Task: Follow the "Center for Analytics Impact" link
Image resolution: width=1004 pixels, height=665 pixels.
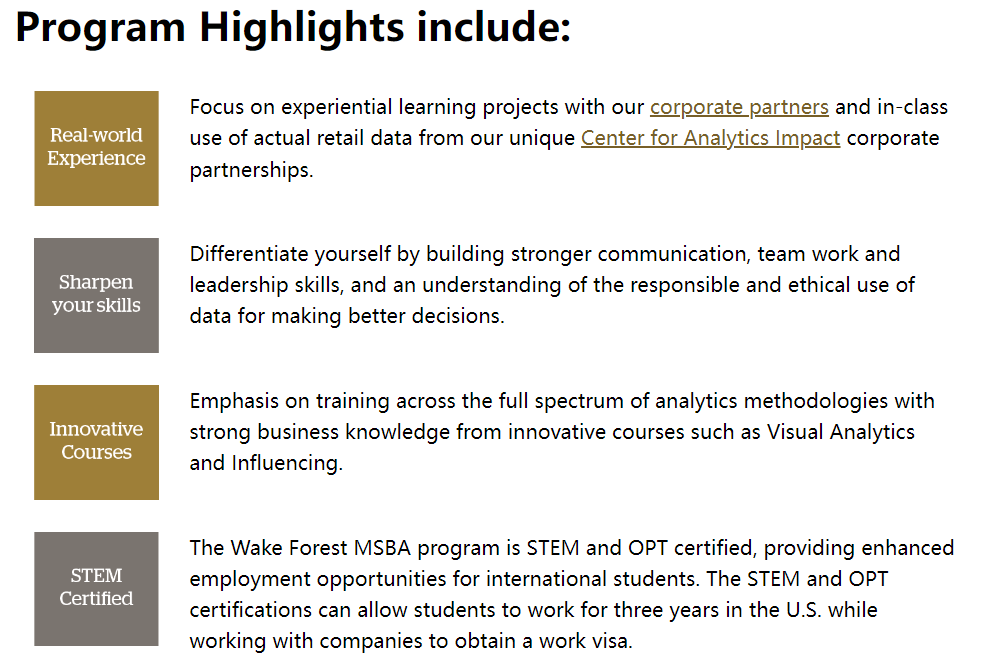Action: pos(710,138)
